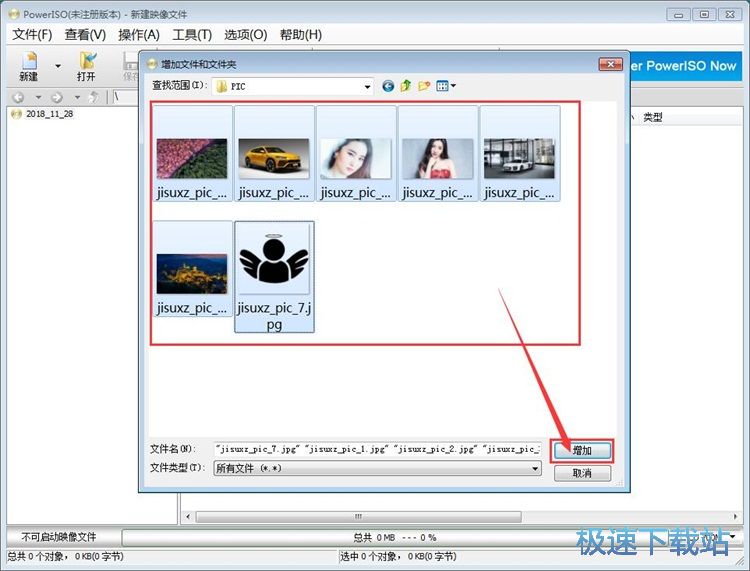750x571 pixels.
Task: Minimize the PowerISO window
Action: (x=678, y=15)
